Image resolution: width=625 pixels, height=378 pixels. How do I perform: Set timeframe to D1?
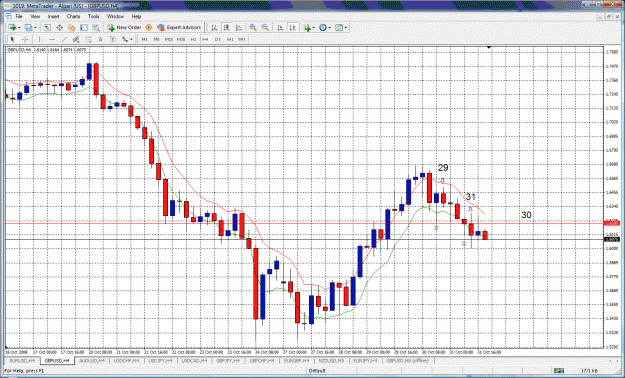[218, 39]
